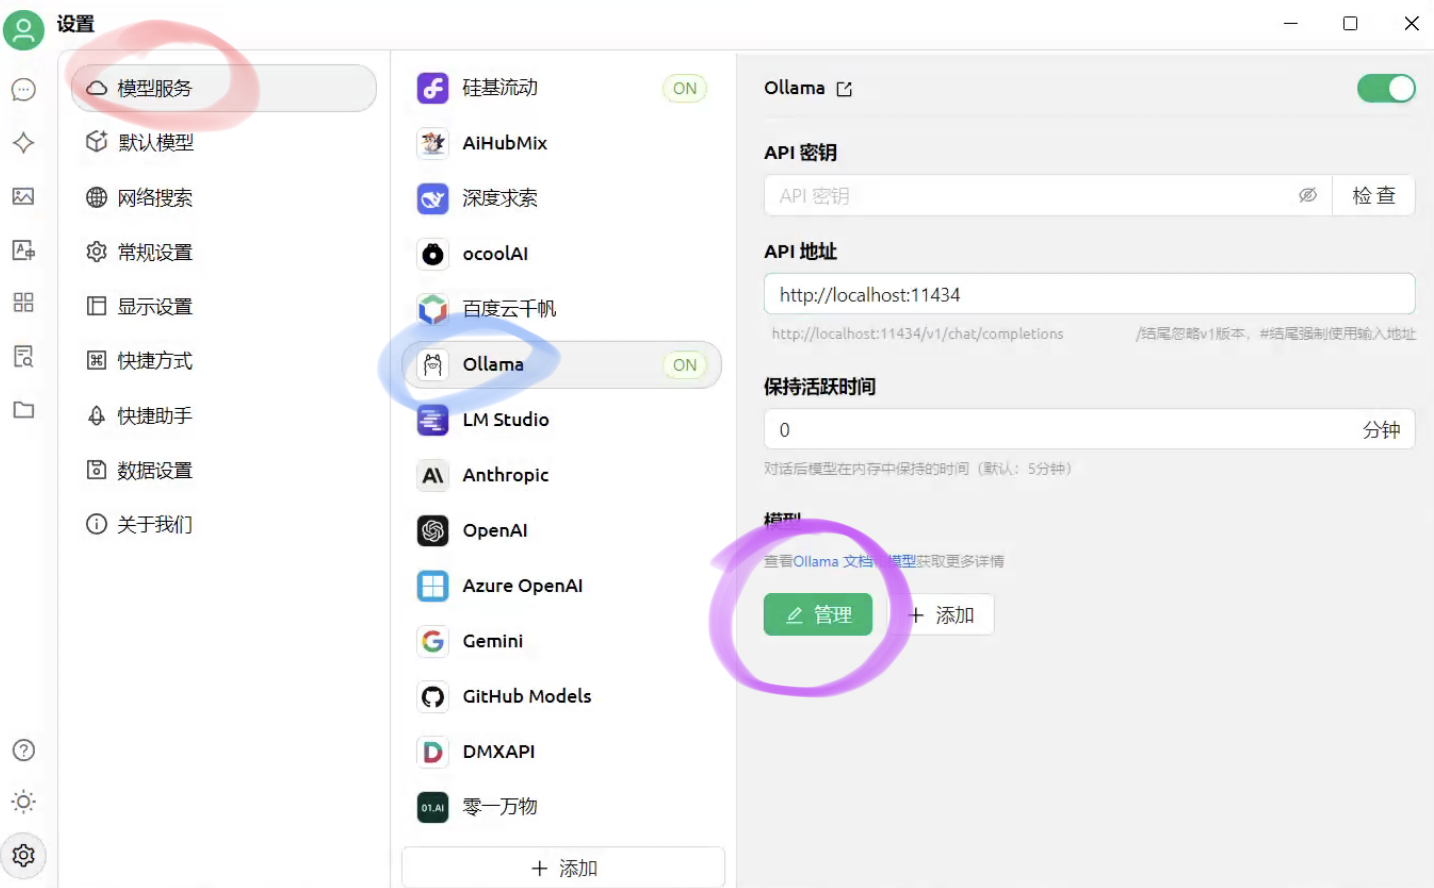The width and height of the screenshot is (1434, 888).
Task: Open the 网络搜索 settings menu
Action: click(x=224, y=197)
